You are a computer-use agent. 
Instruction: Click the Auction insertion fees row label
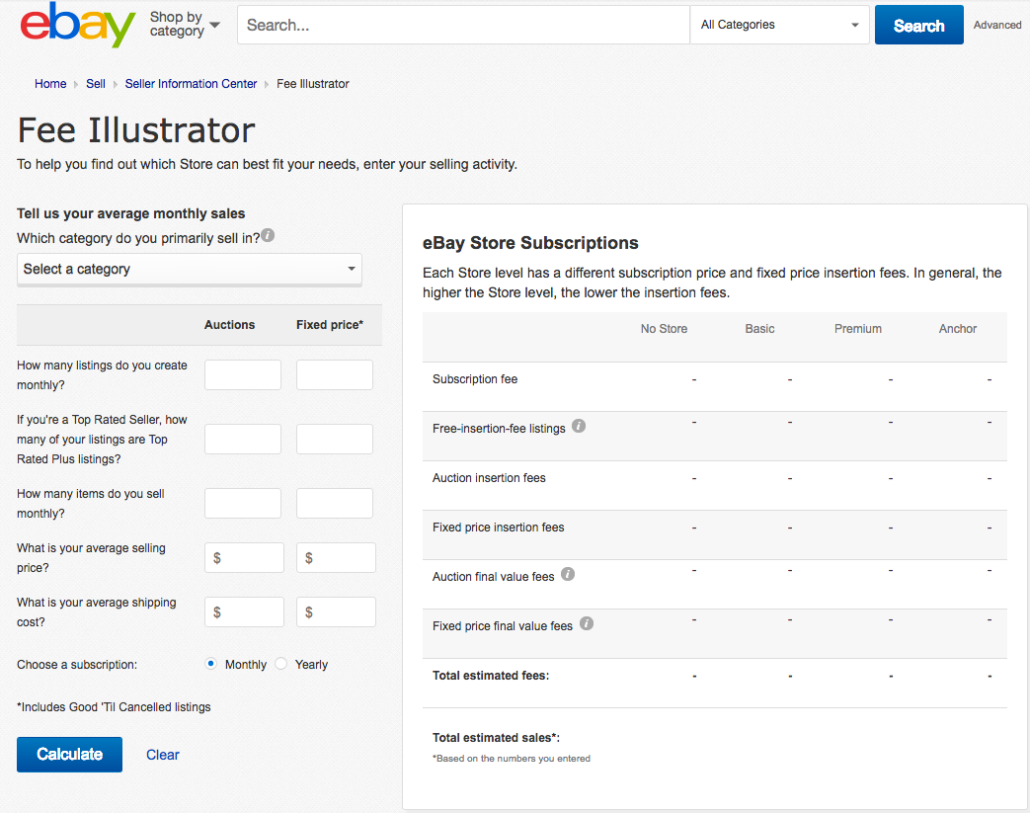(x=489, y=478)
